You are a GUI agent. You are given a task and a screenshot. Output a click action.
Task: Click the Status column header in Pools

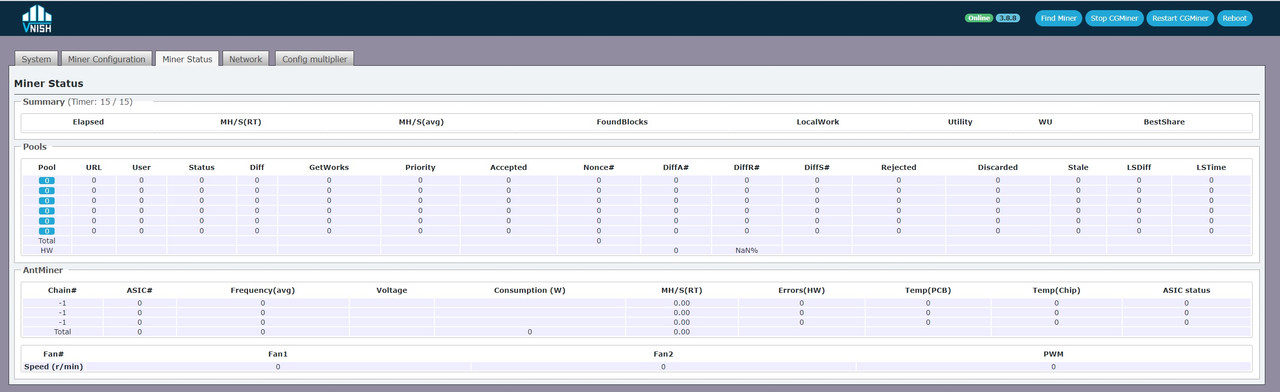click(x=201, y=167)
